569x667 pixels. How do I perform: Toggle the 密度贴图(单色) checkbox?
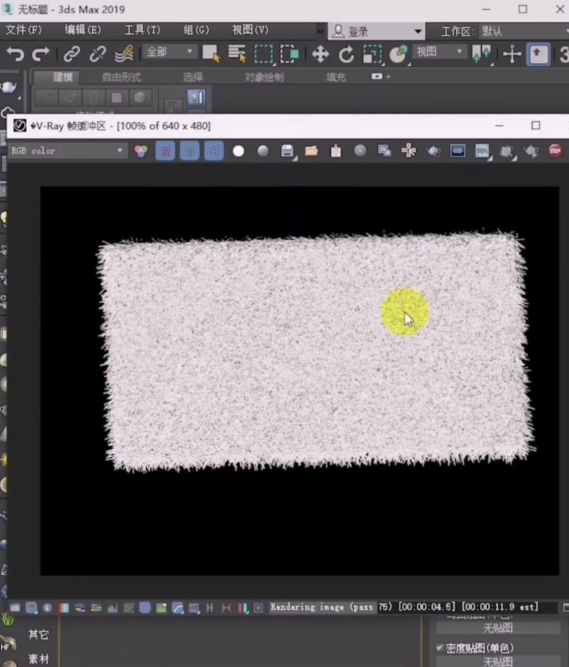pyautogui.click(x=440, y=648)
